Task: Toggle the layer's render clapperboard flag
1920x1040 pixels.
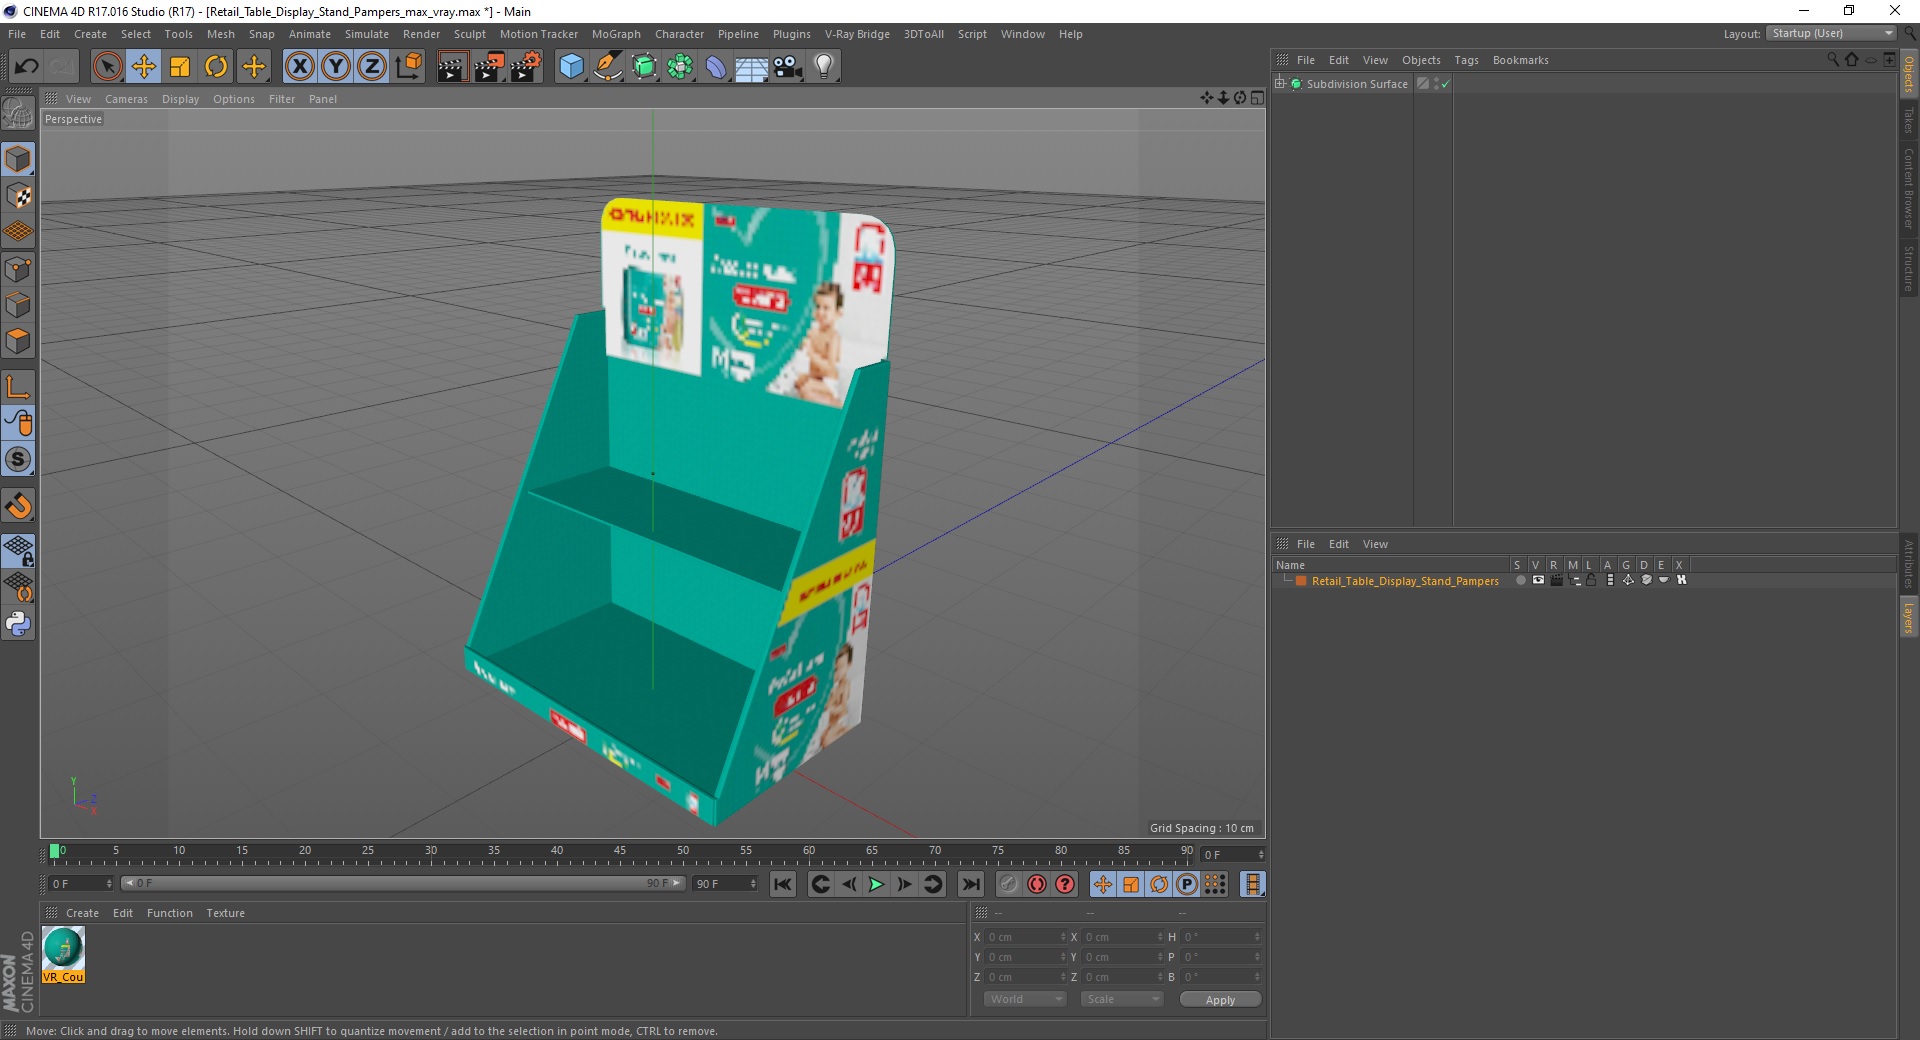Action: [x=1556, y=580]
